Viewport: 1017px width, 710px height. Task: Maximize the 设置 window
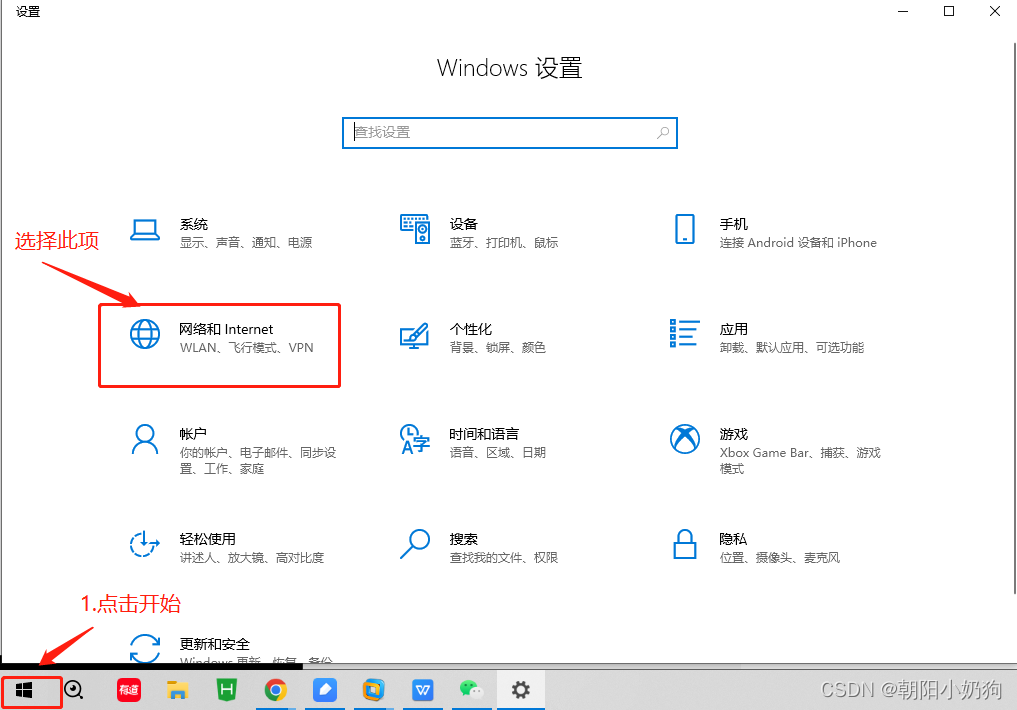coord(949,11)
